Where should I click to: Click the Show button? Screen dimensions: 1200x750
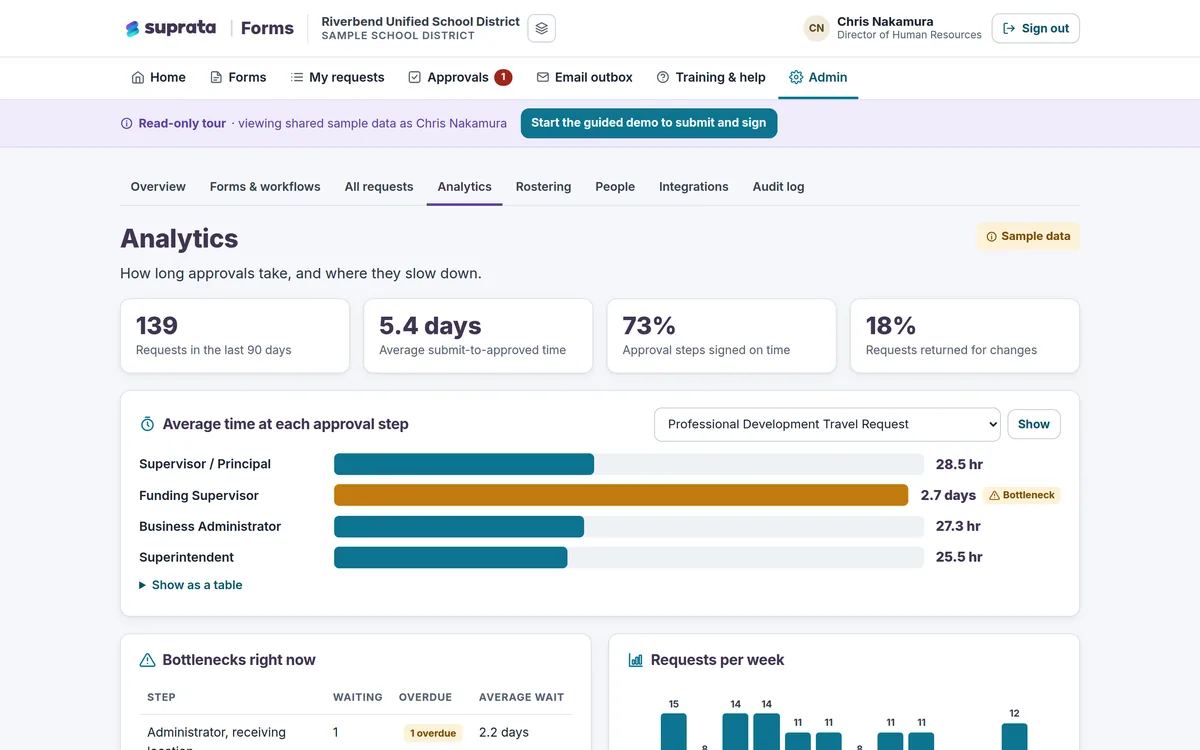(1033, 424)
